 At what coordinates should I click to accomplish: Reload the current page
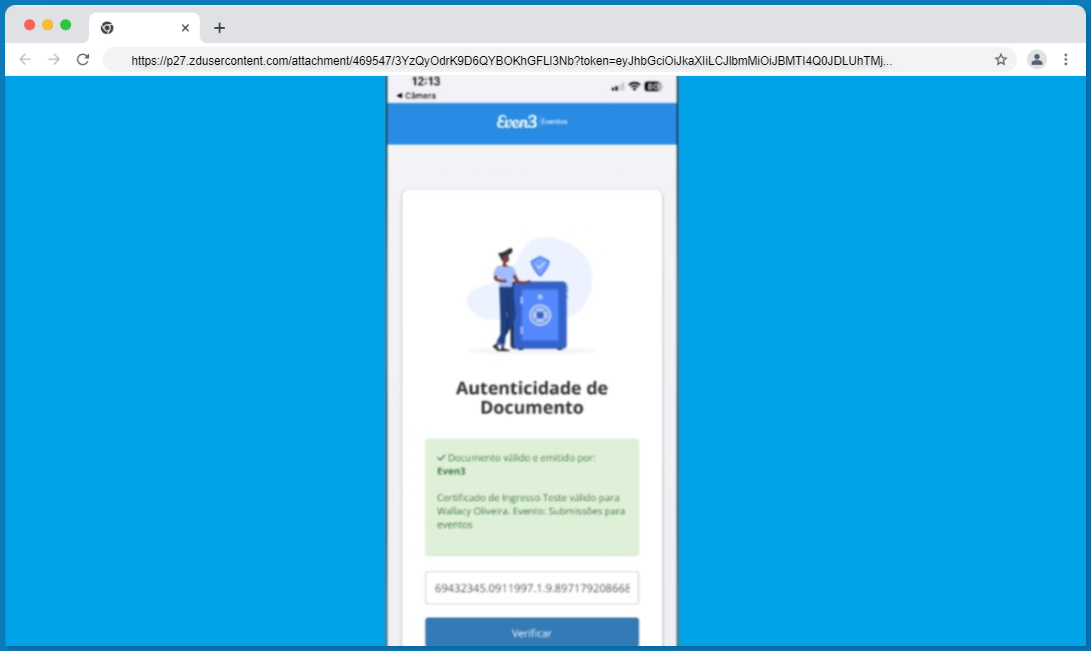click(83, 60)
